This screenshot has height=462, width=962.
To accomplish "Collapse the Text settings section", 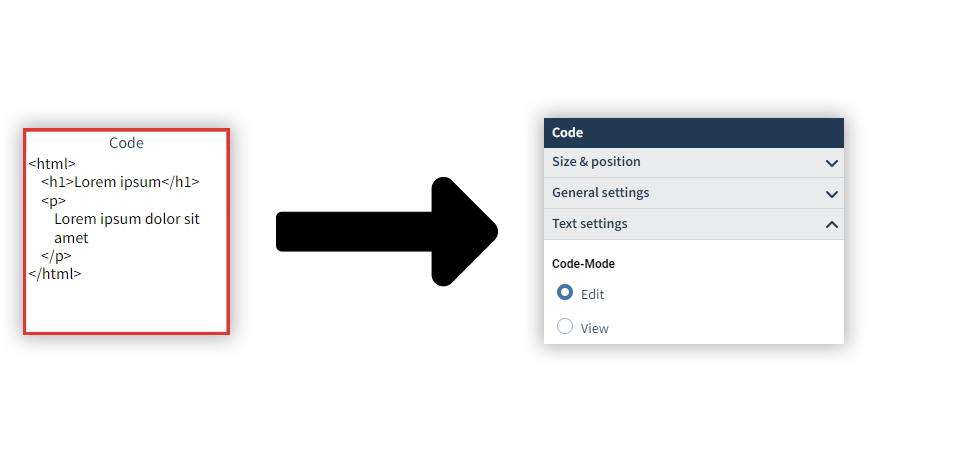I will (x=590, y=224).
